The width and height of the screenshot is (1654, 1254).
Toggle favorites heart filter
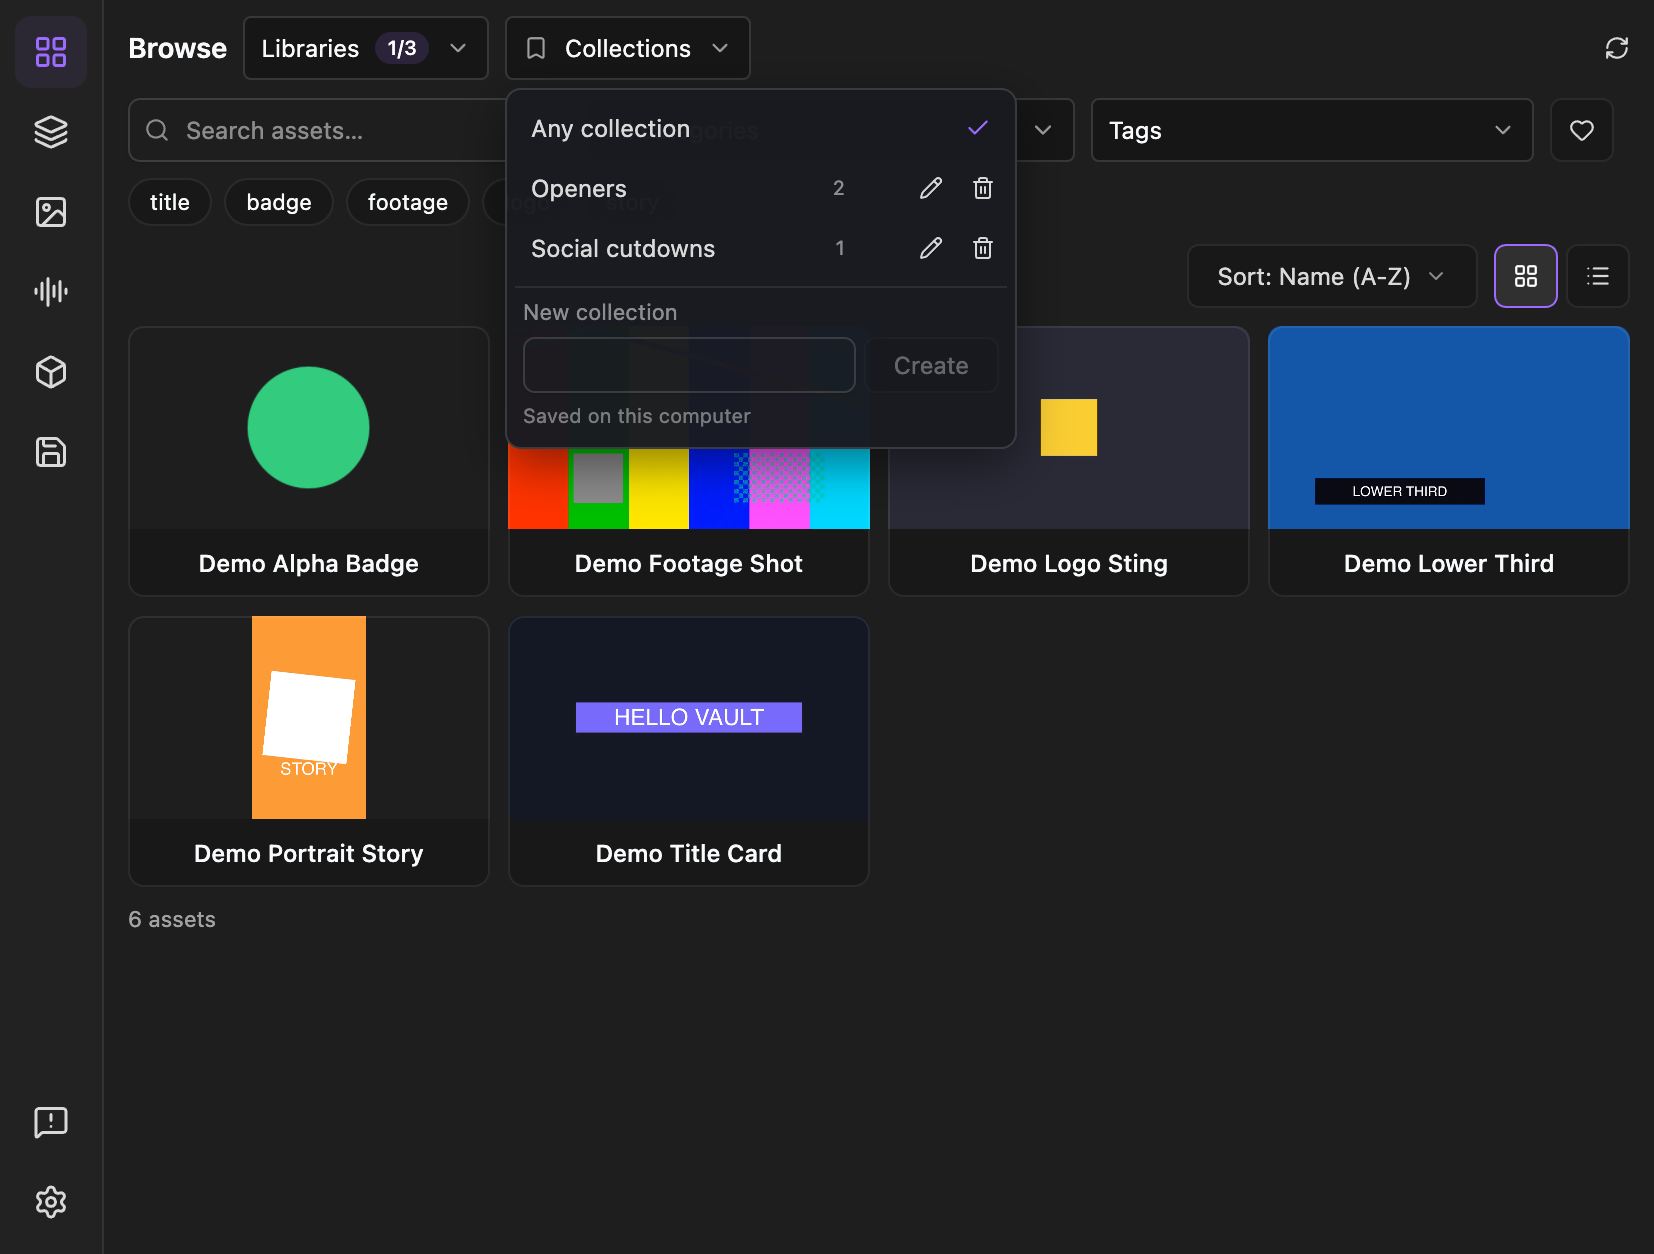[x=1582, y=130]
